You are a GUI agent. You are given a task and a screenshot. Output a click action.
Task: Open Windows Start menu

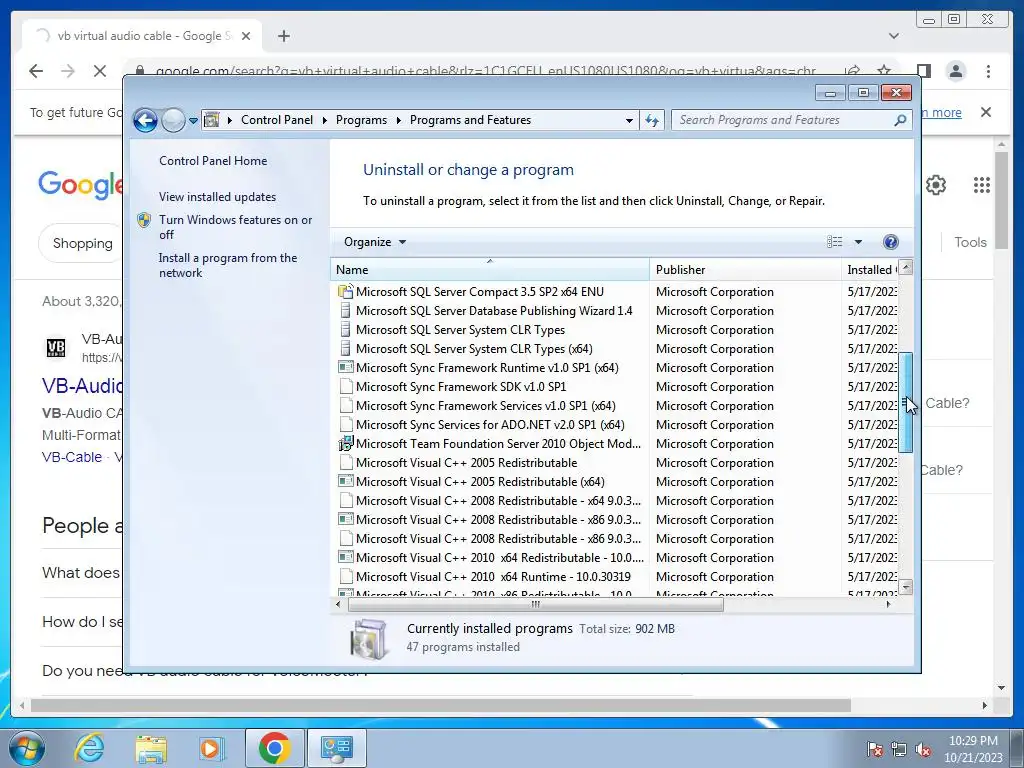coord(26,748)
